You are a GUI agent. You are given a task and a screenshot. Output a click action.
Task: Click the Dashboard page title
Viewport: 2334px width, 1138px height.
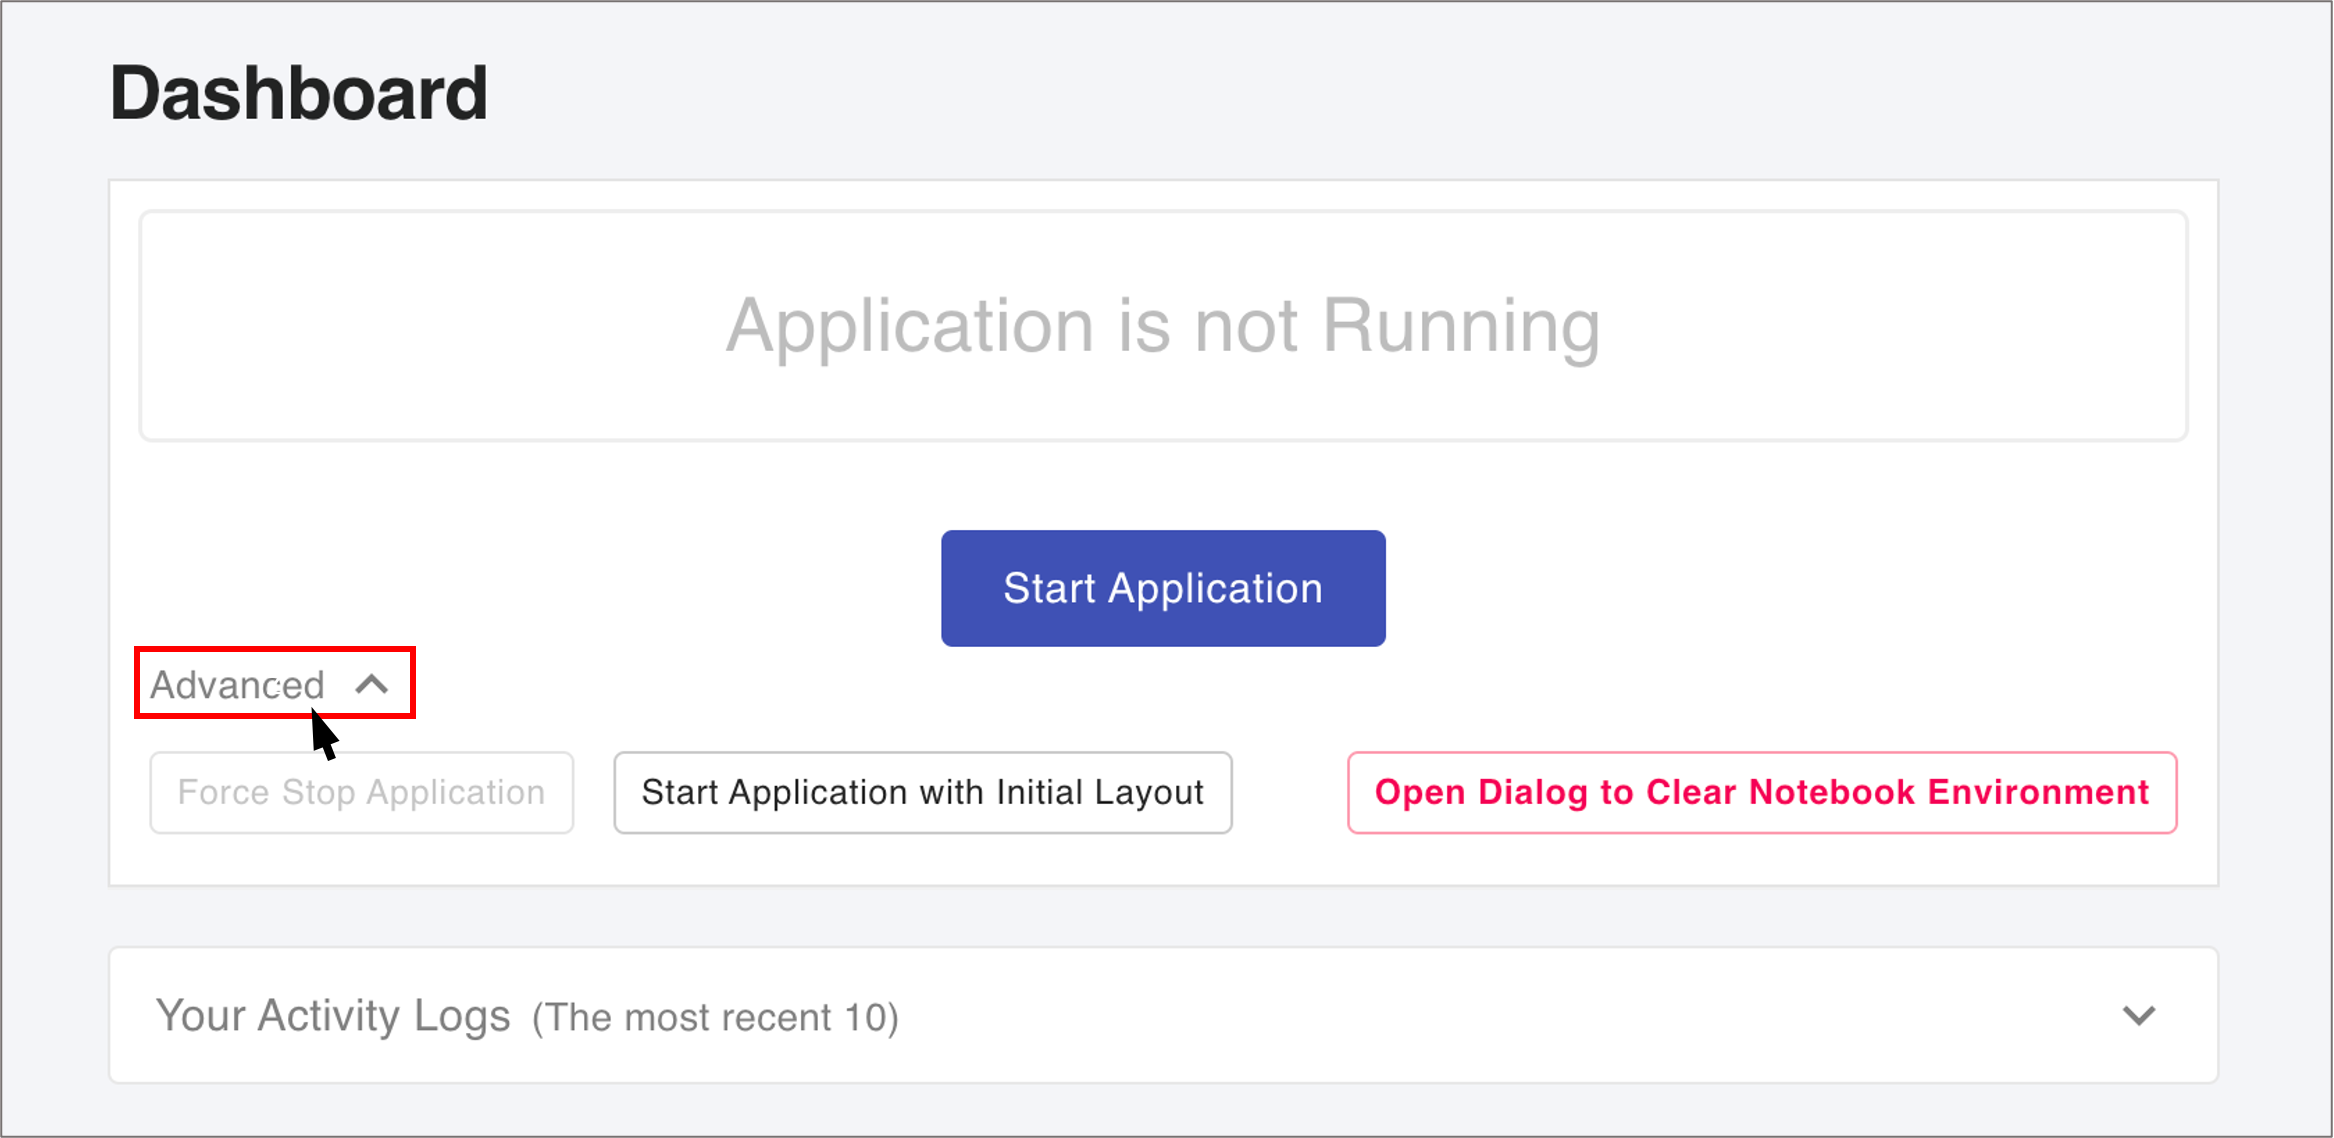298,93
